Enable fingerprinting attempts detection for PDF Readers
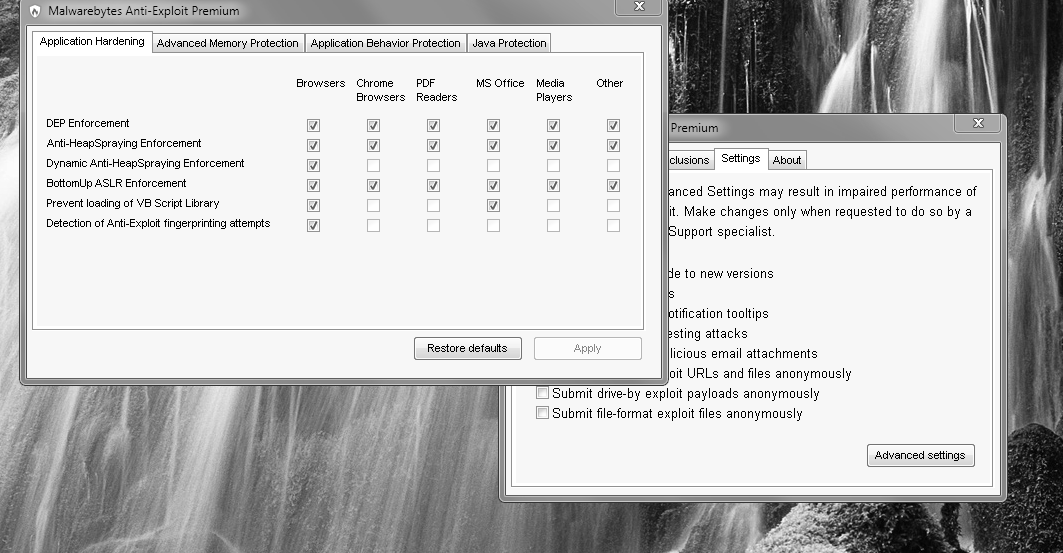Screen dimensions: 1063x553 click(433, 226)
